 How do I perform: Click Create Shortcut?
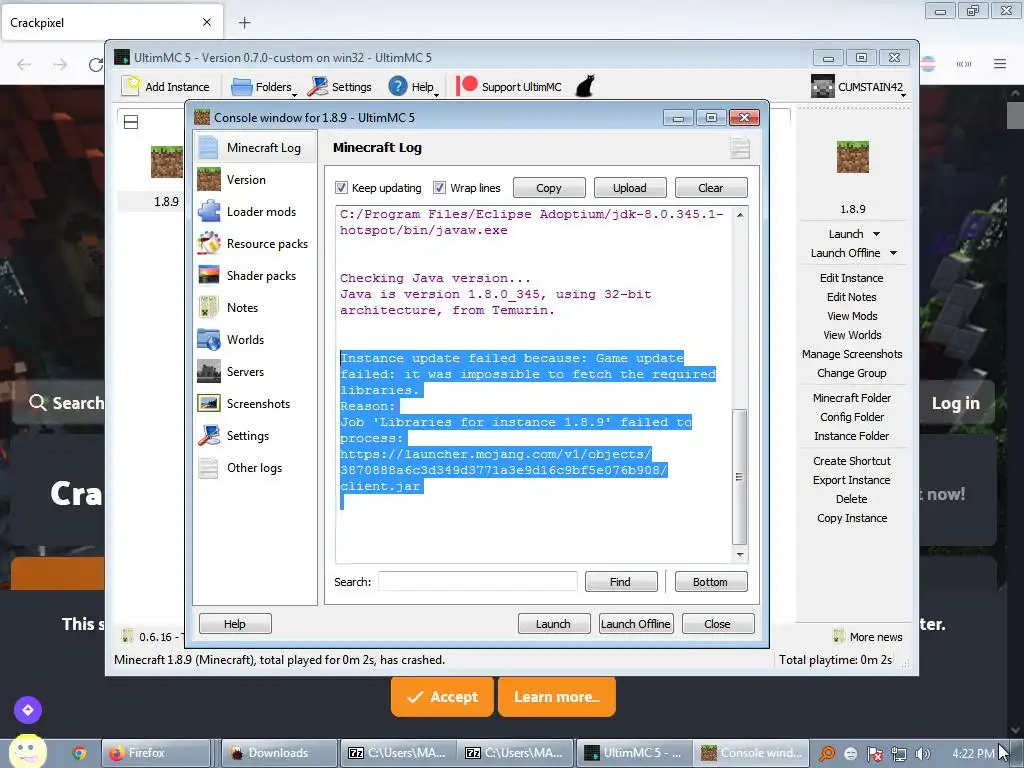[852, 460]
